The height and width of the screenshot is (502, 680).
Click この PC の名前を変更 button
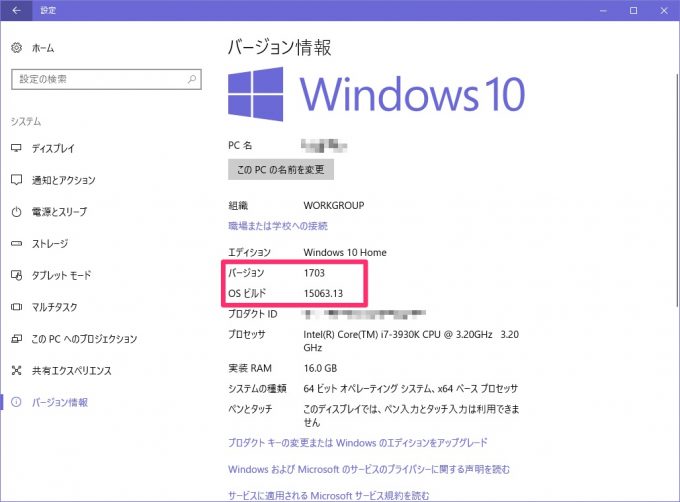tap(281, 170)
